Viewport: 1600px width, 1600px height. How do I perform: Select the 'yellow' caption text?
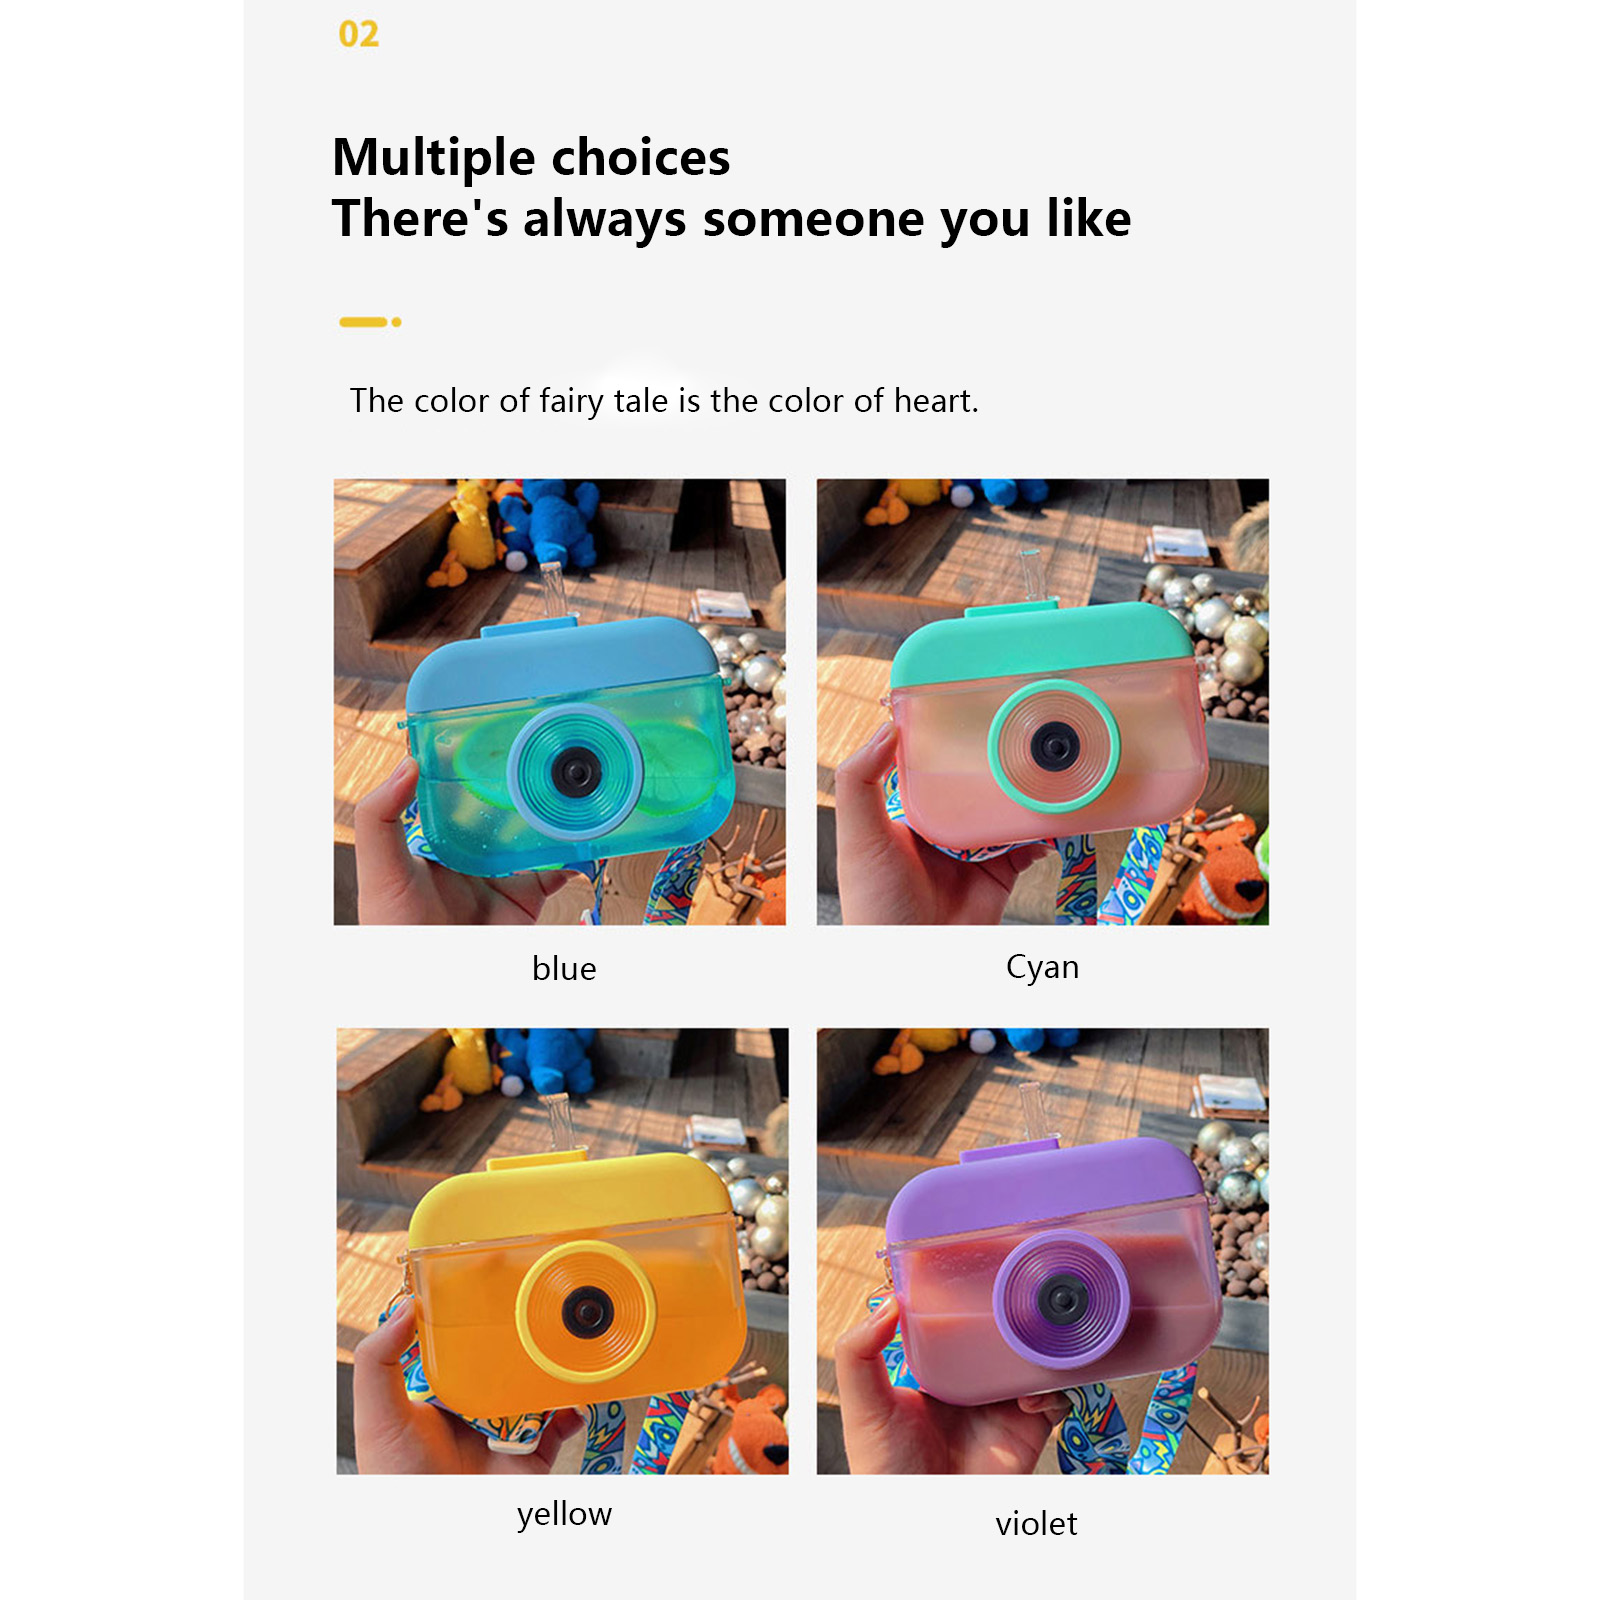pyautogui.click(x=564, y=1514)
